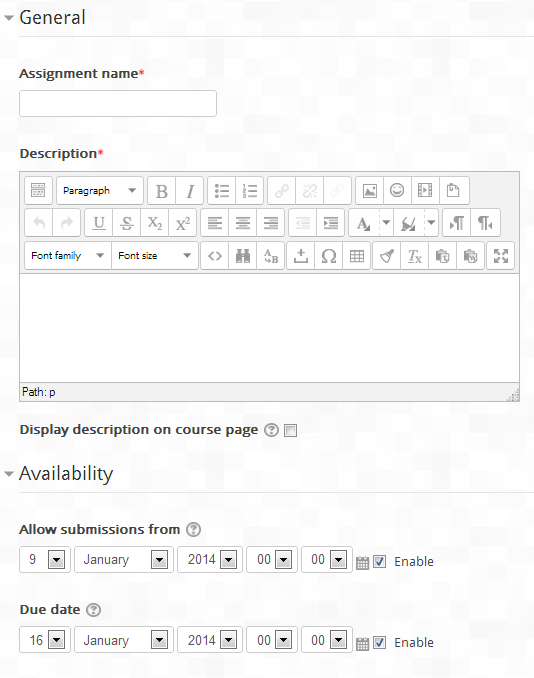Screen dimensions: 534x678
Task: Check Display description on course page
Action: click(291, 431)
